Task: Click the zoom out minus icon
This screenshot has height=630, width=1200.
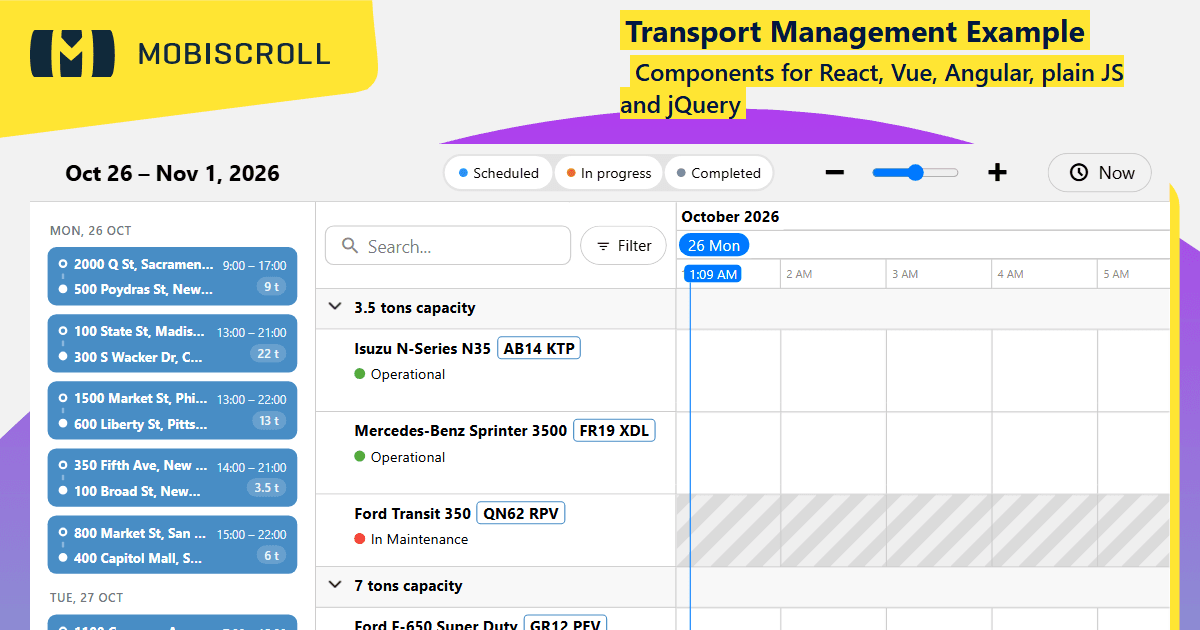Action: [x=834, y=173]
